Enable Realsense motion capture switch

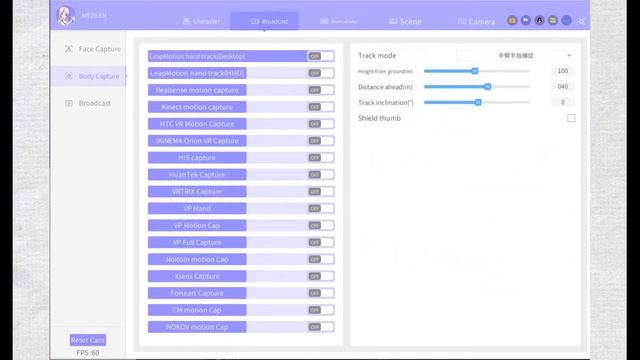(321, 90)
